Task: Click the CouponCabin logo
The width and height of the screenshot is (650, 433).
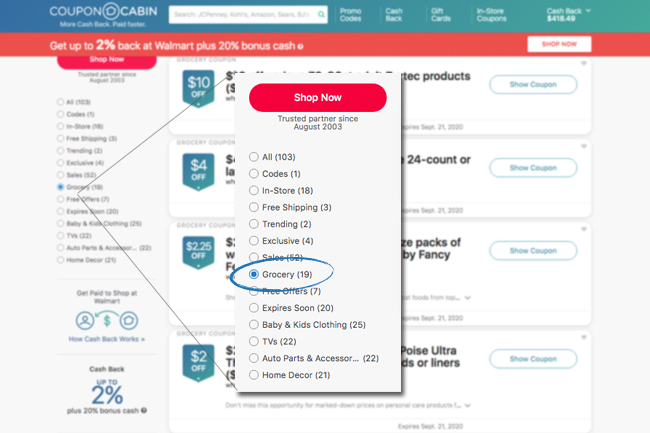Action: coord(103,11)
